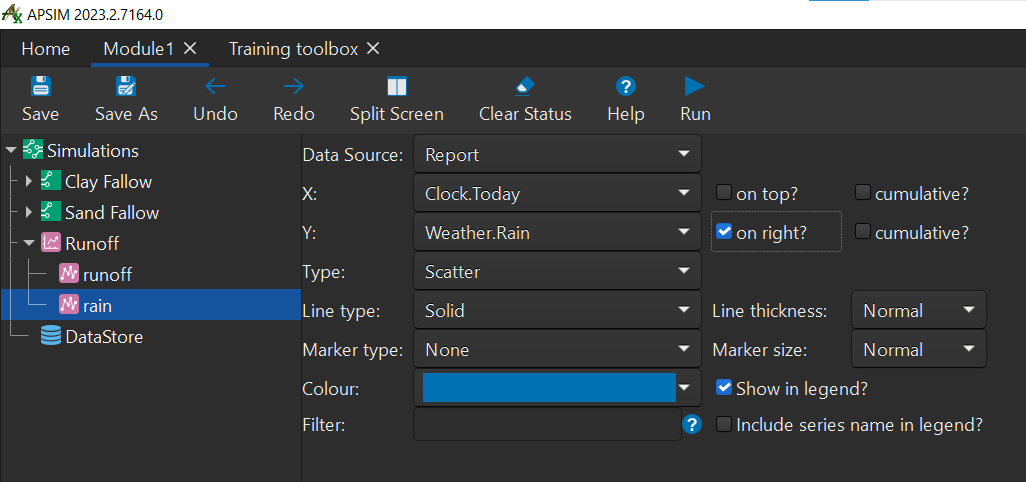Open the Data Source dropdown

tap(557, 154)
